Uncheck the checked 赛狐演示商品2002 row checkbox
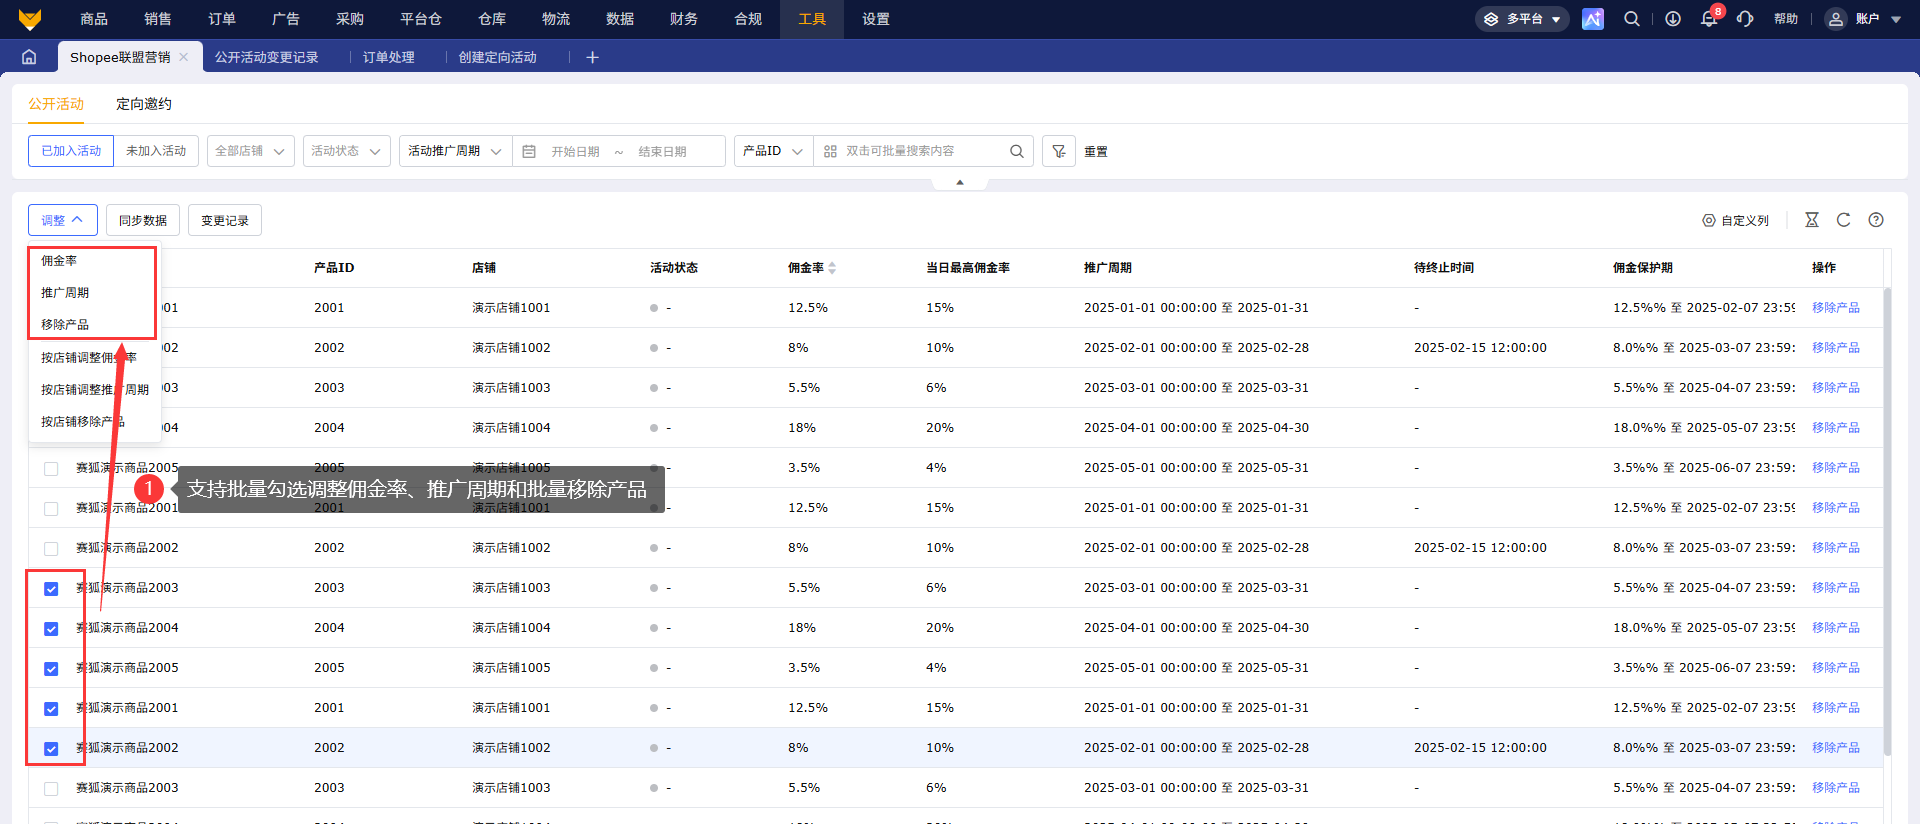1920x824 pixels. [51, 749]
